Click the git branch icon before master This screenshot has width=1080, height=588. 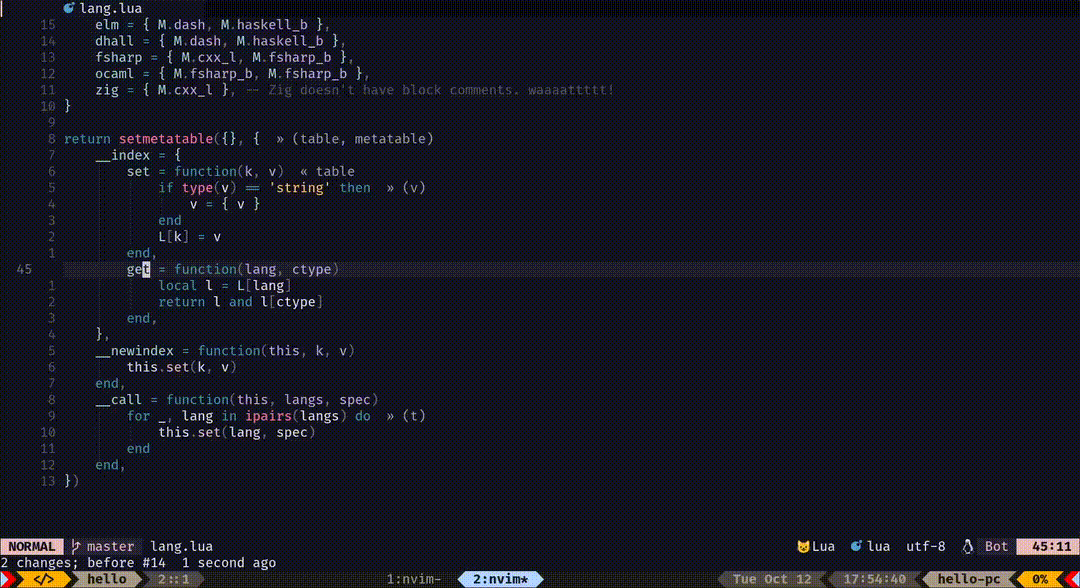click(x=76, y=547)
